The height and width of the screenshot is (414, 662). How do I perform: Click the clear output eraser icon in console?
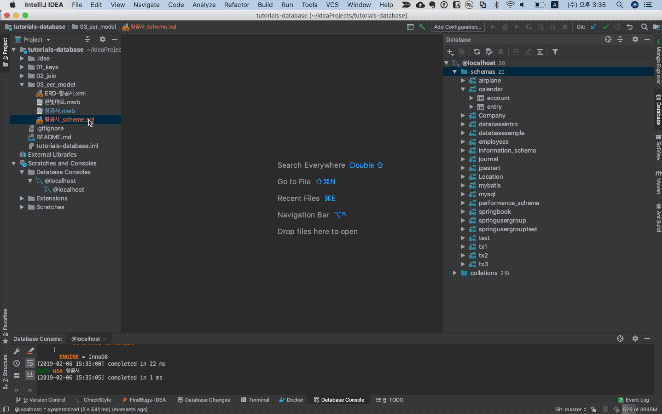click(30, 351)
